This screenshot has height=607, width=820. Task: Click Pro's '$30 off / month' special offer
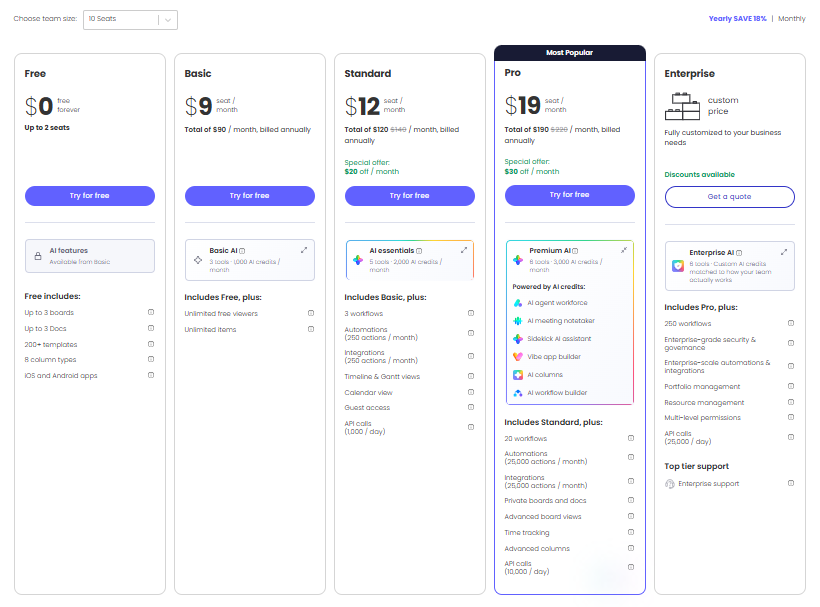click(x=532, y=171)
